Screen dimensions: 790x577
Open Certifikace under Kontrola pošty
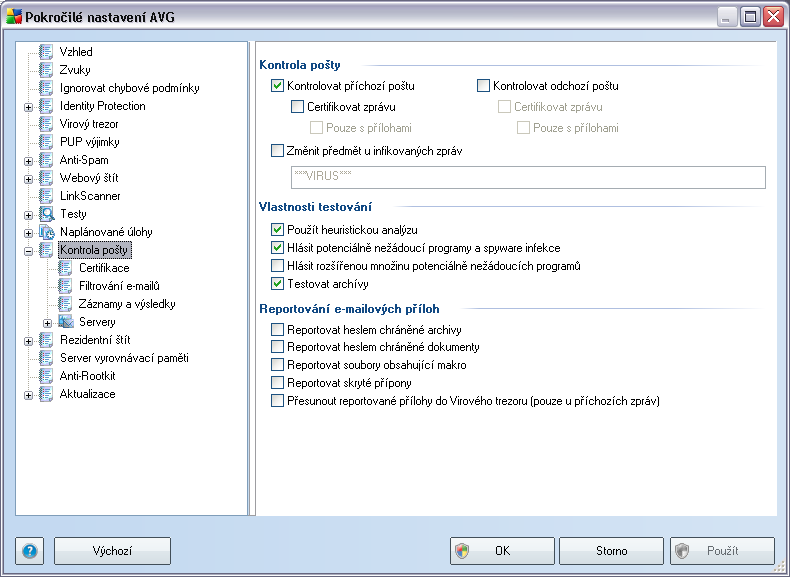click(x=104, y=268)
